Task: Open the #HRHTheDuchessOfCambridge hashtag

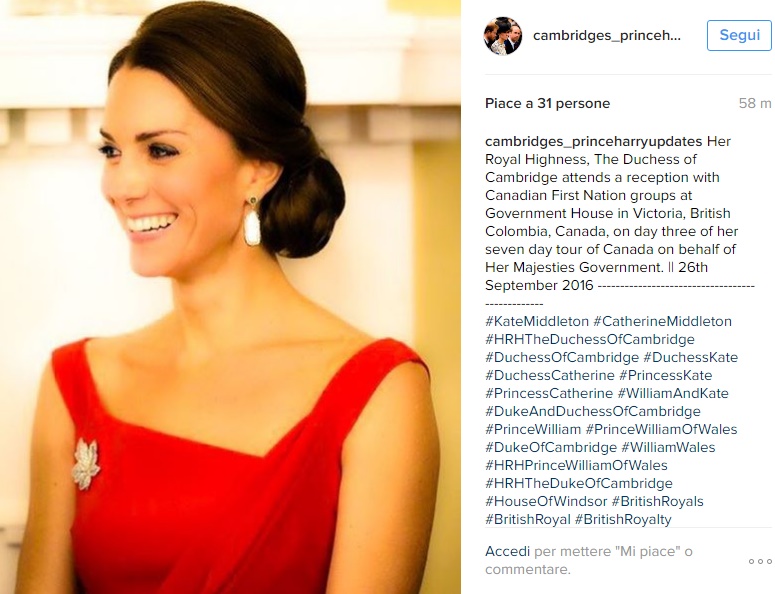Action: [x=590, y=339]
